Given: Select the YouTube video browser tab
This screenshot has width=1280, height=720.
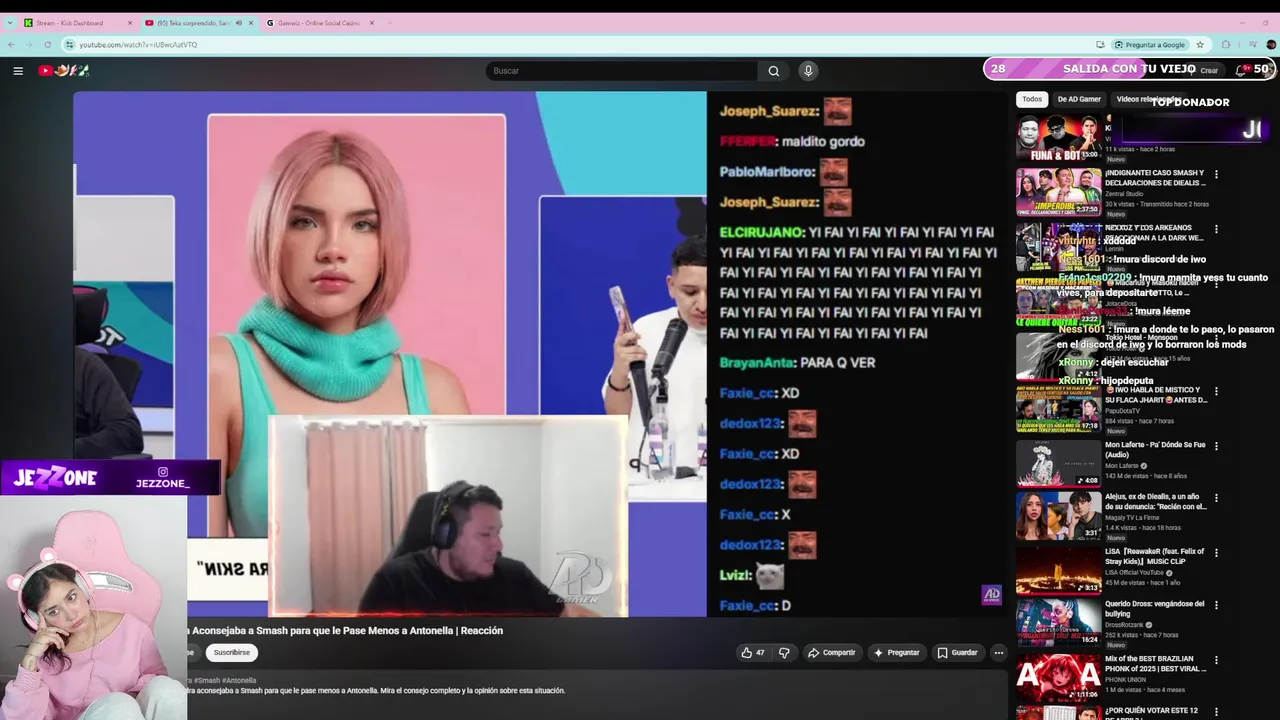Looking at the screenshot, I should 198,23.
